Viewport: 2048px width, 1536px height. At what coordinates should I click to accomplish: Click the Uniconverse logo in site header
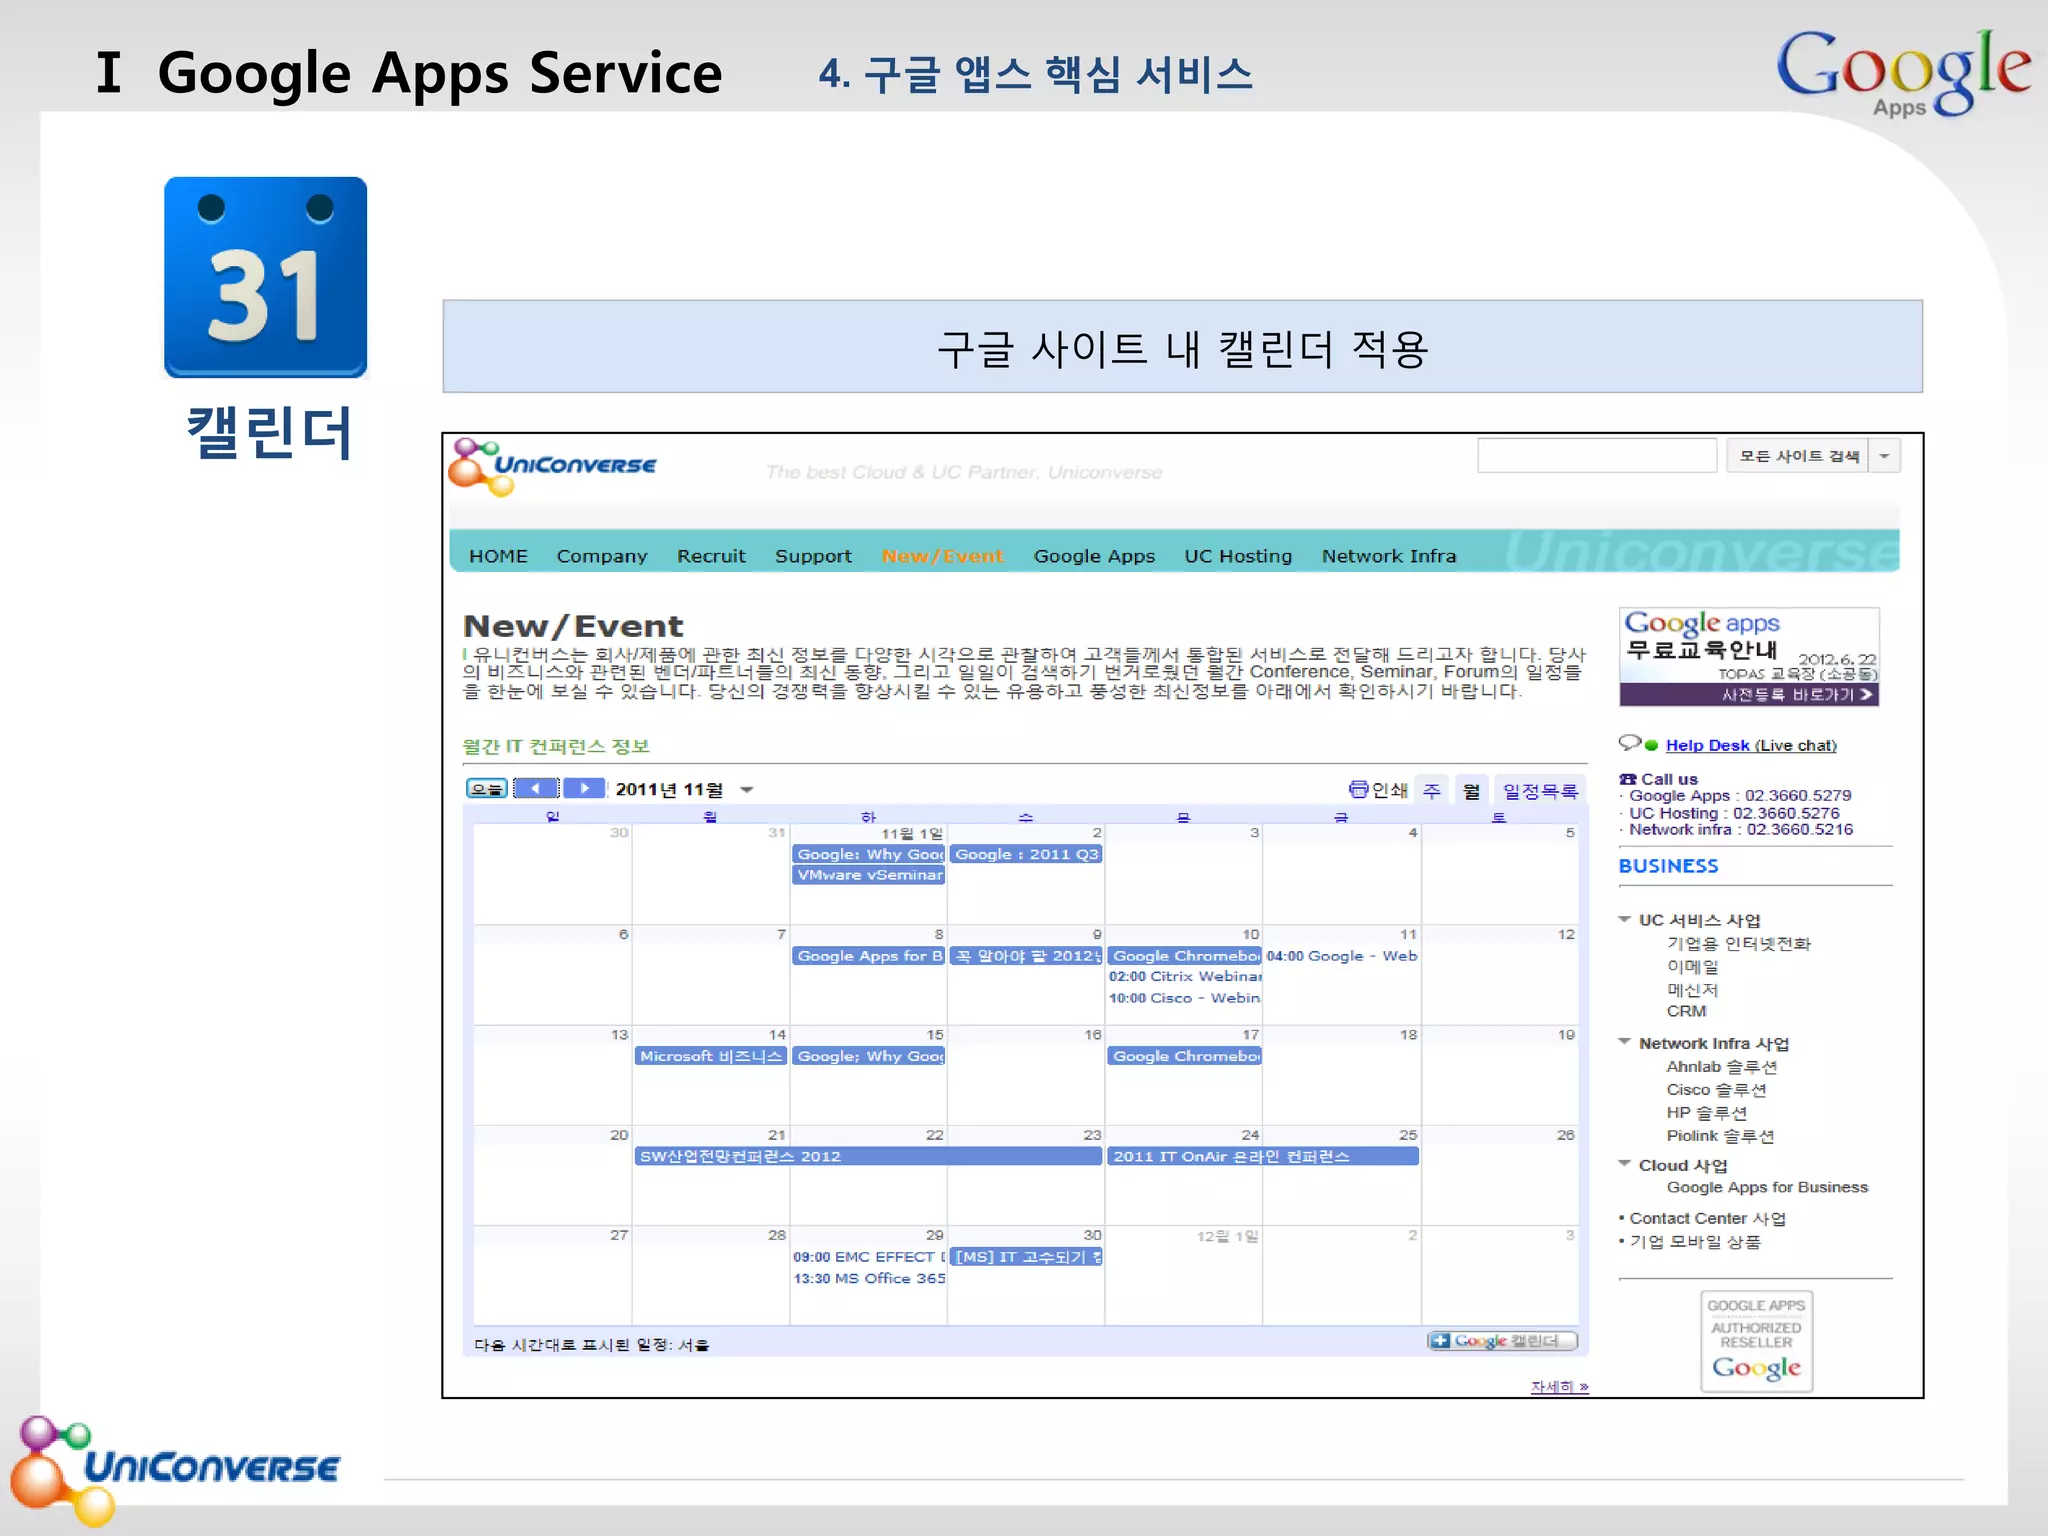click(x=552, y=466)
